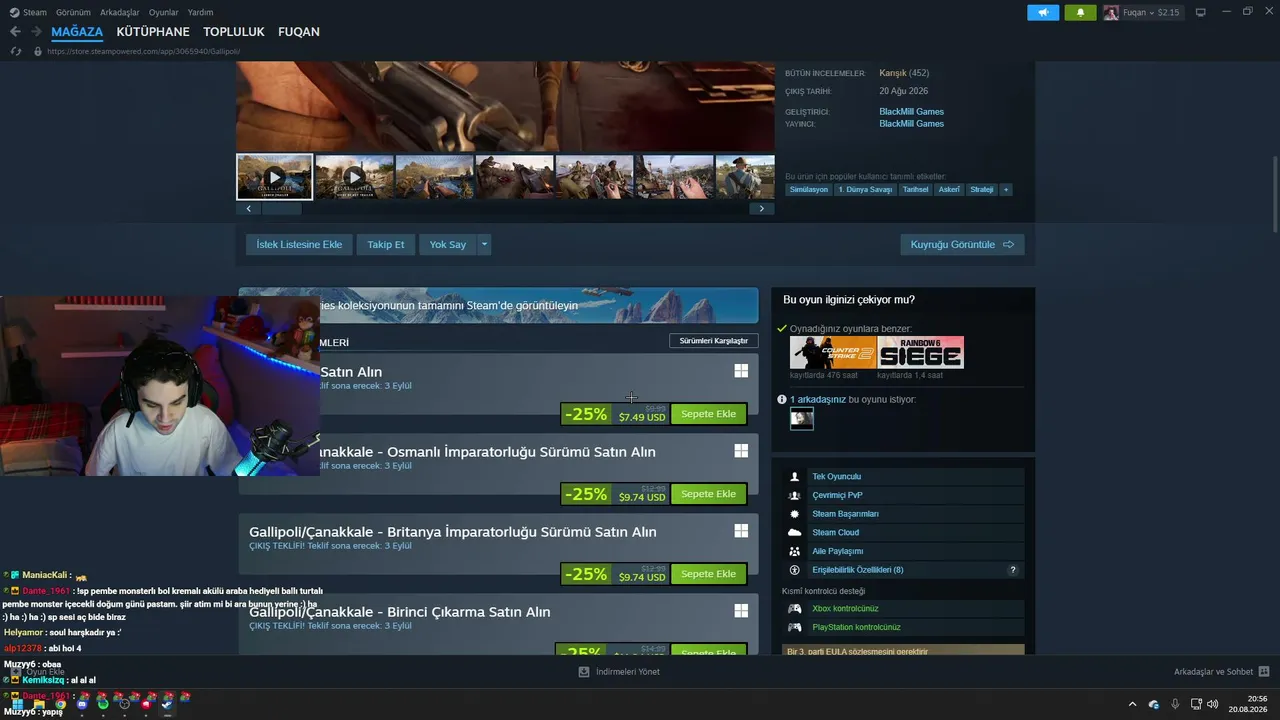Click the Çevrimiçi PvP feature link

click(837, 495)
